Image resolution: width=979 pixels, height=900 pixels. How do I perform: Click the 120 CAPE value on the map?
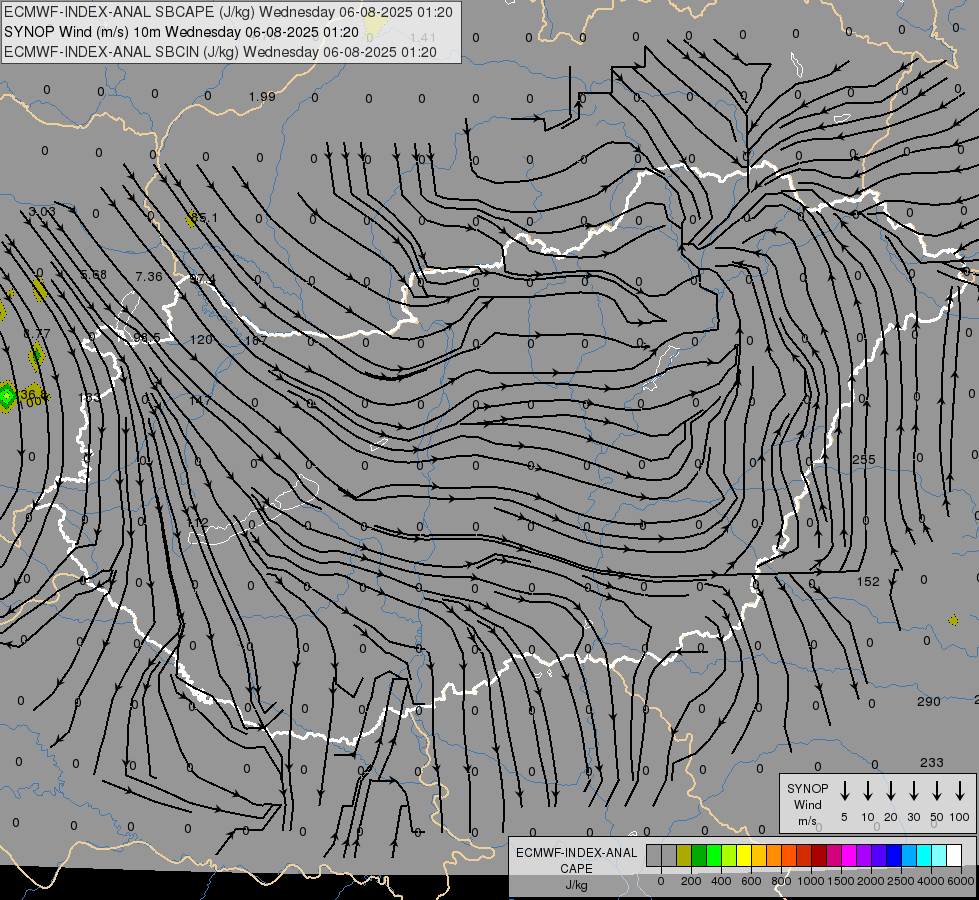[x=201, y=340]
